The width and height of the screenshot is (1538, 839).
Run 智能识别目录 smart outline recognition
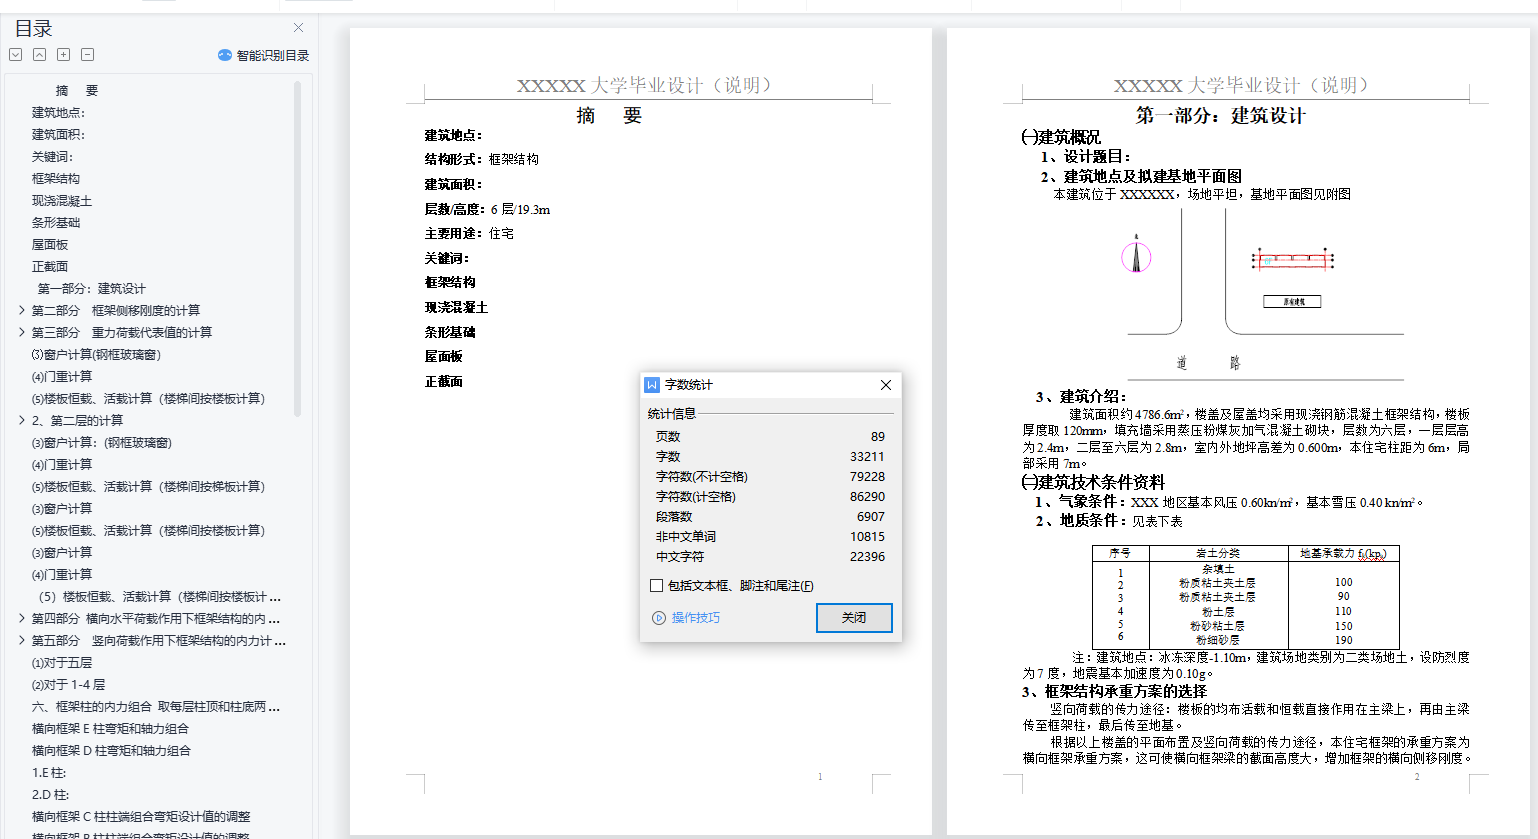263,55
